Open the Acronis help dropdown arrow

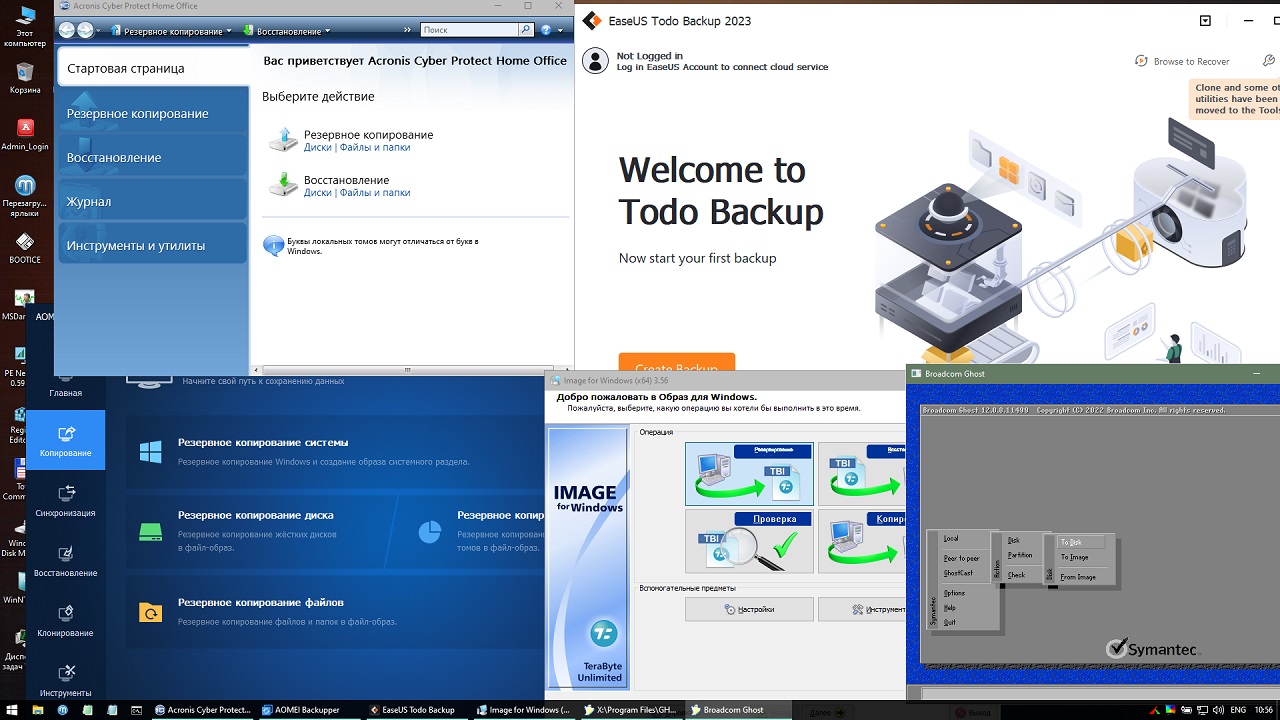pyautogui.click(x=559, y=31)
